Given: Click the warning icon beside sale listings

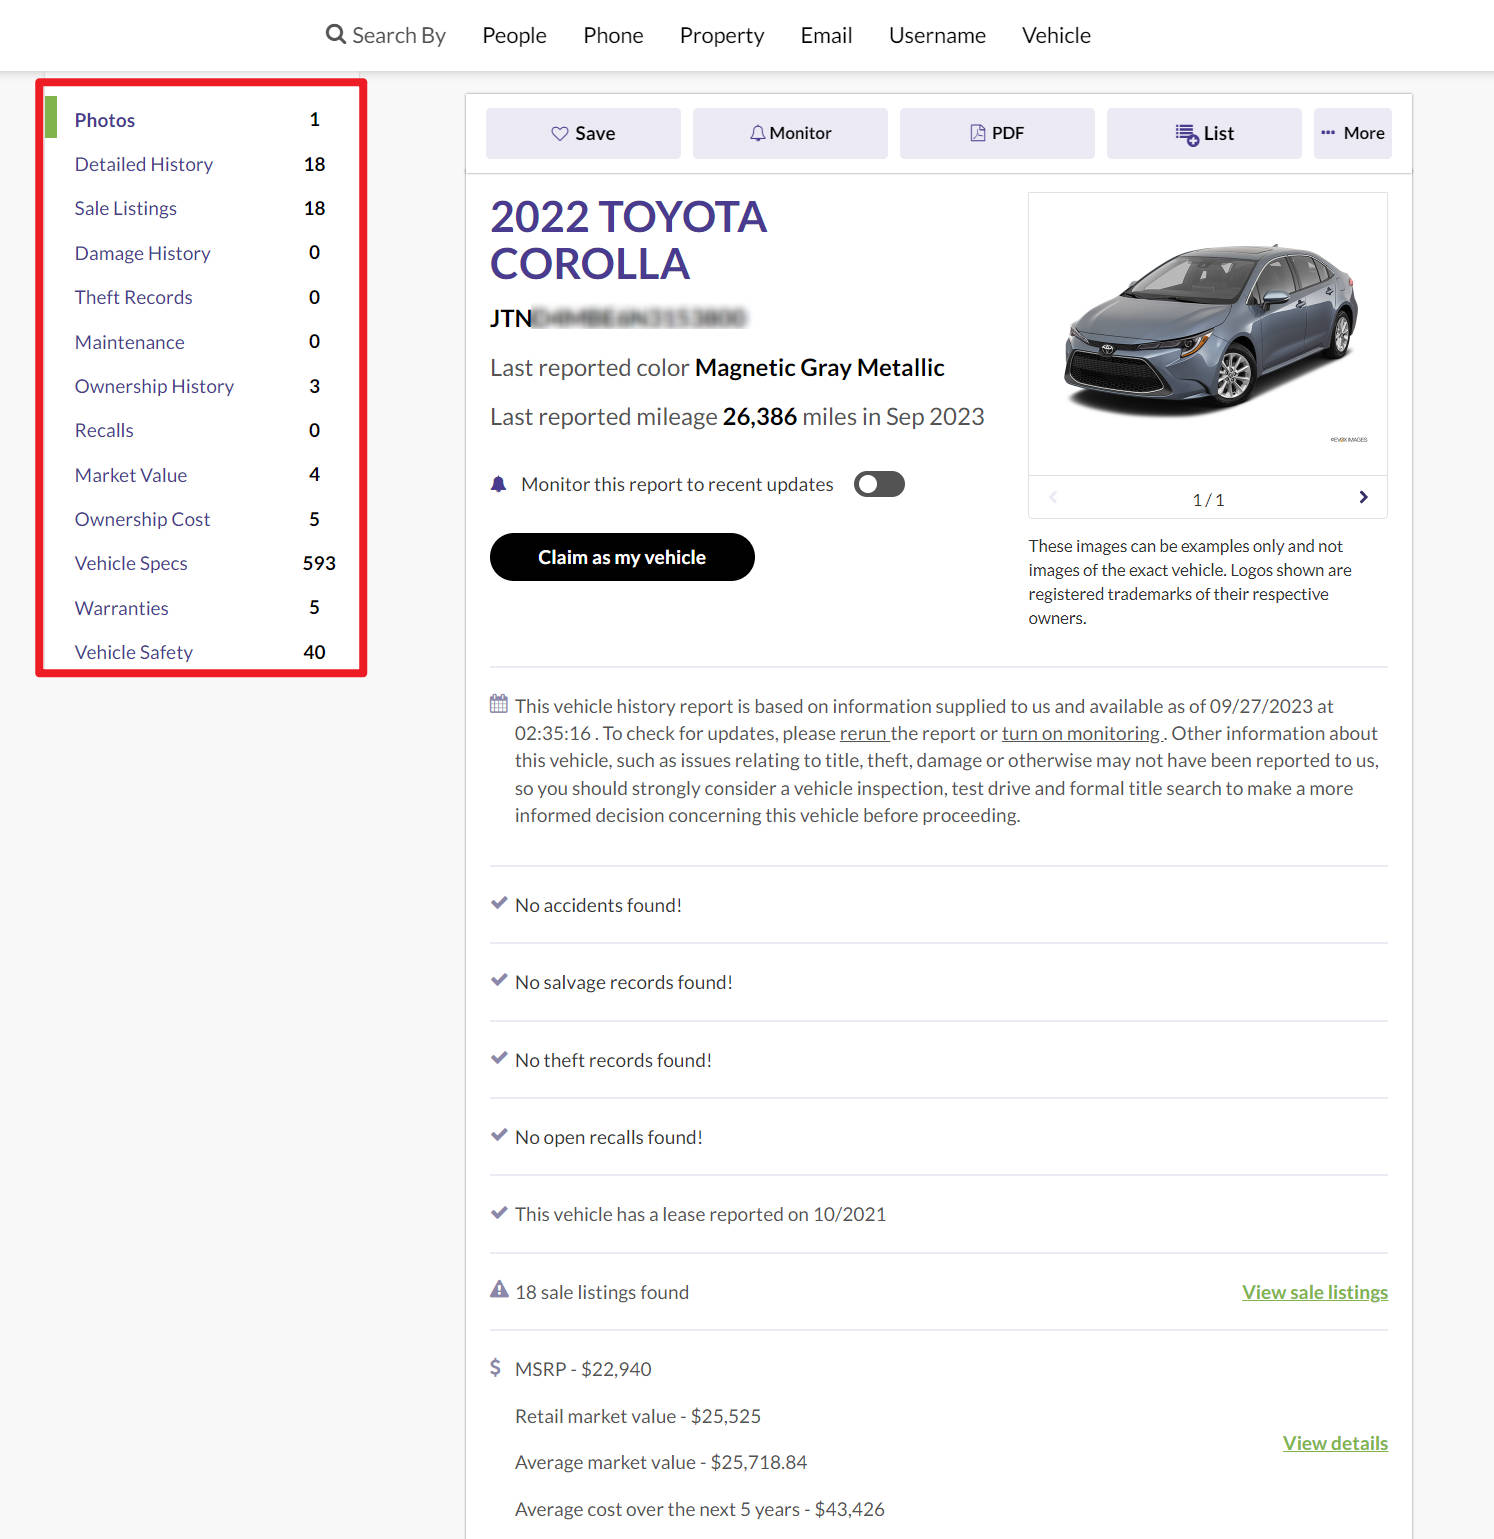Looking at the screenshot, I should pos(498,1289).
